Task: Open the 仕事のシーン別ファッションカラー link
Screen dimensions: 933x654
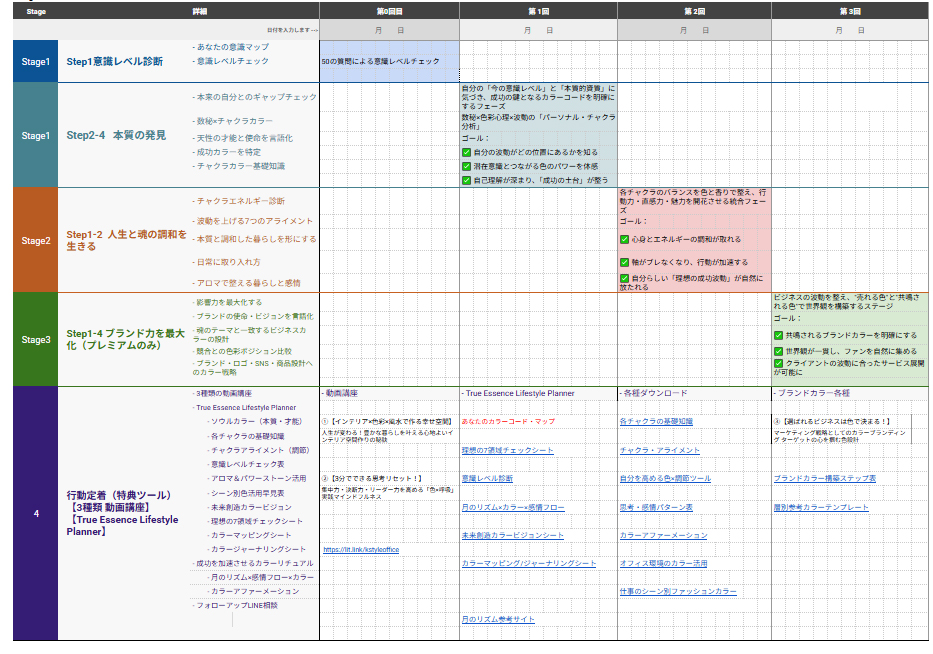Action: pyautogui.click(x=677, y=592)
